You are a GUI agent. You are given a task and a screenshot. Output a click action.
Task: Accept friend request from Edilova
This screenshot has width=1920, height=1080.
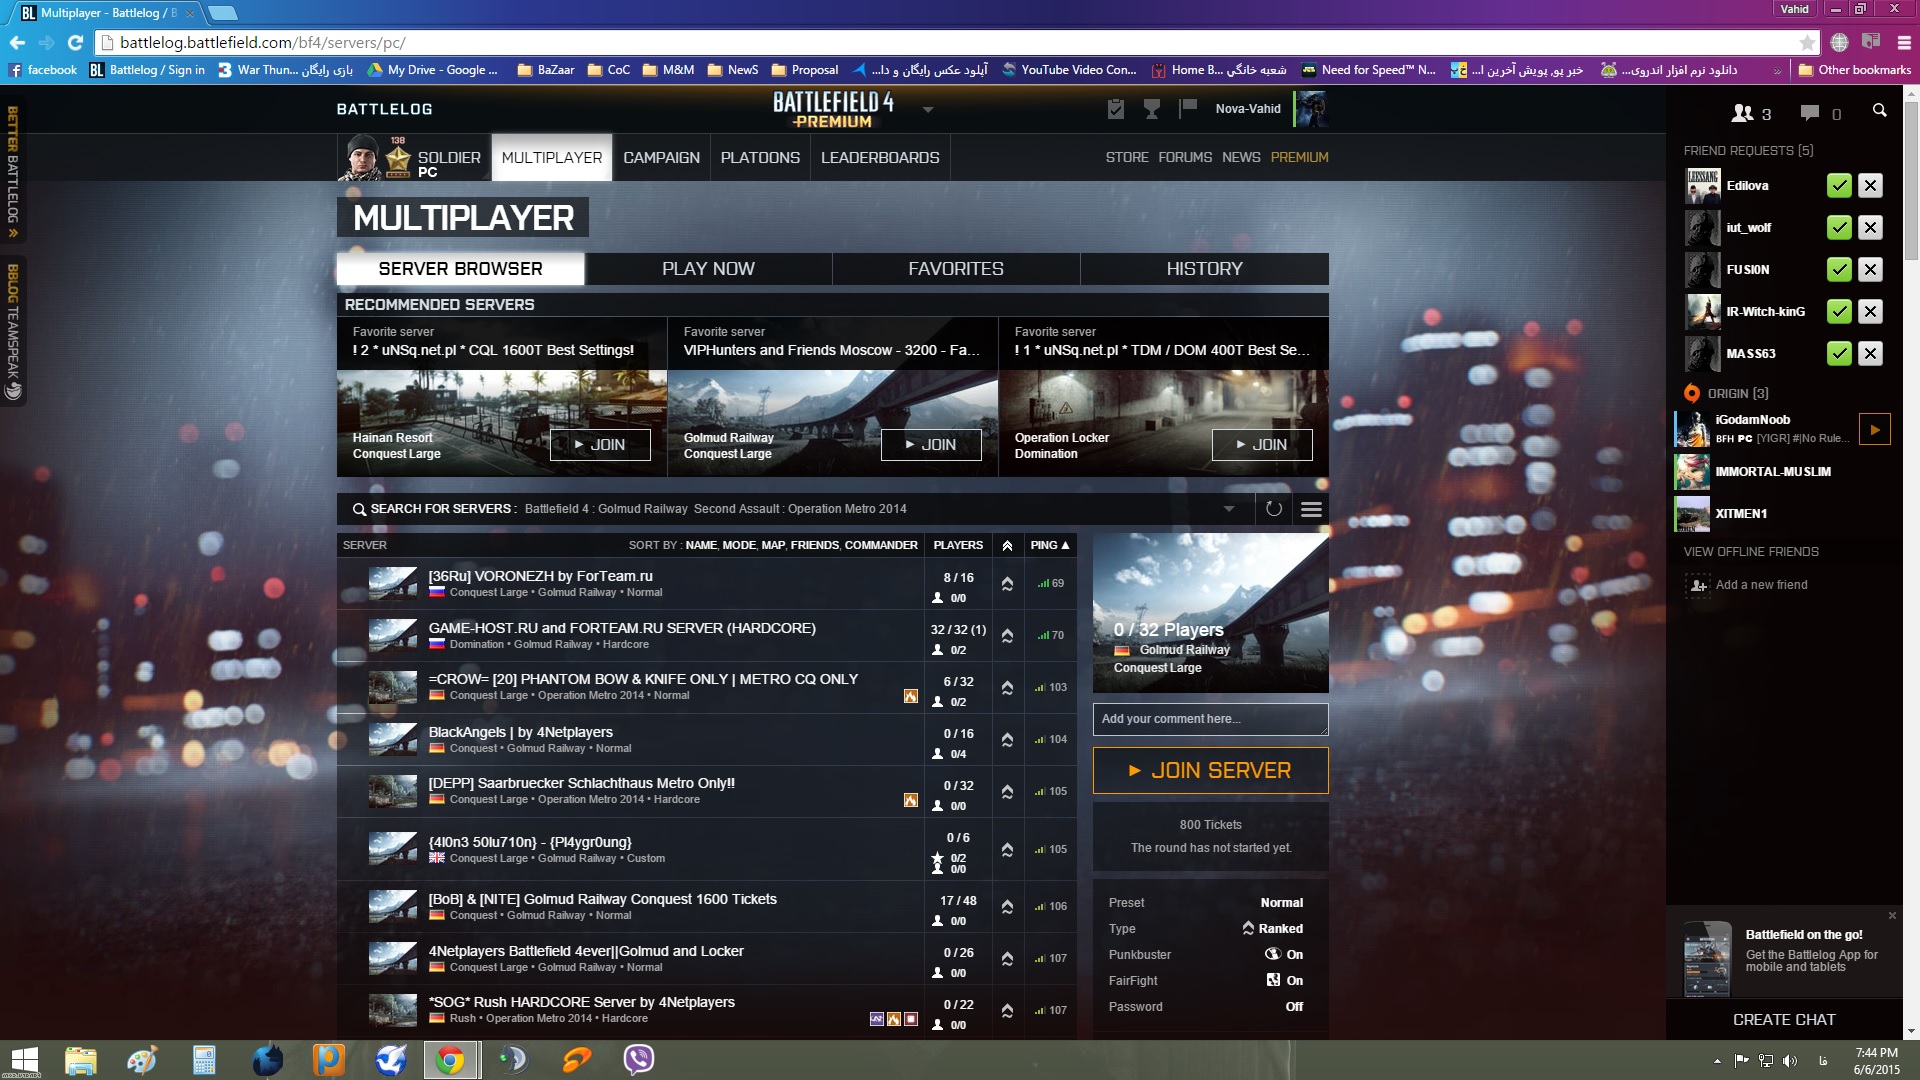click(x=1838, y=186)
